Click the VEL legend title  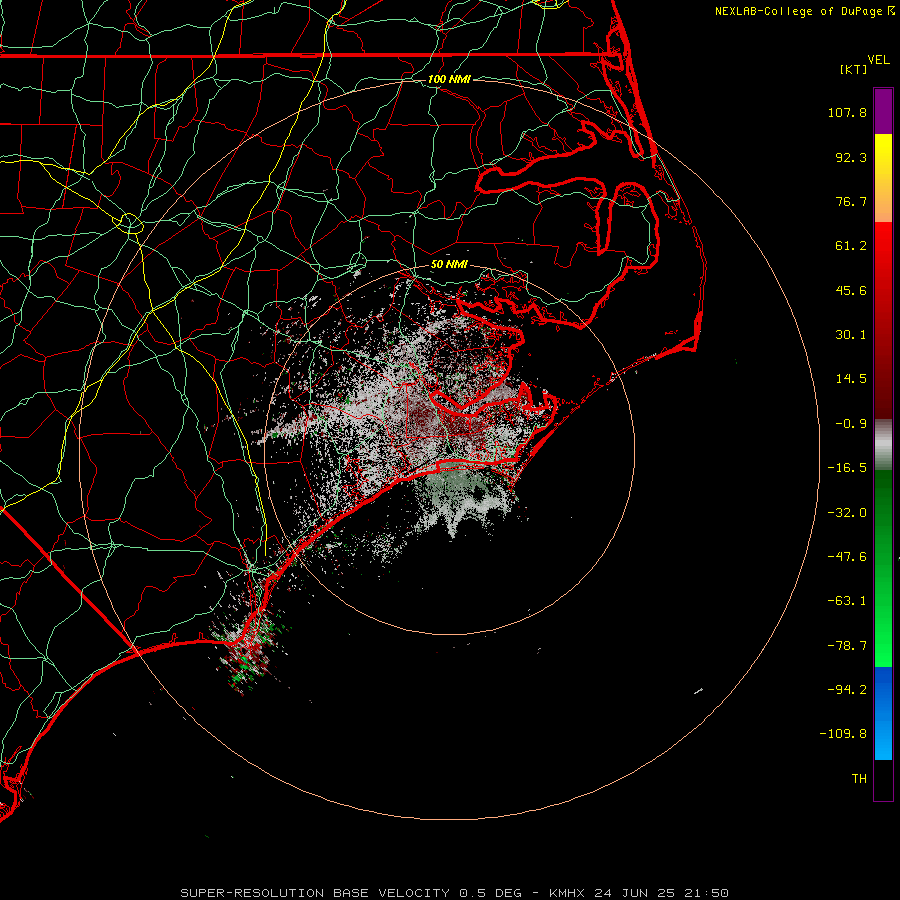point(878,60)
